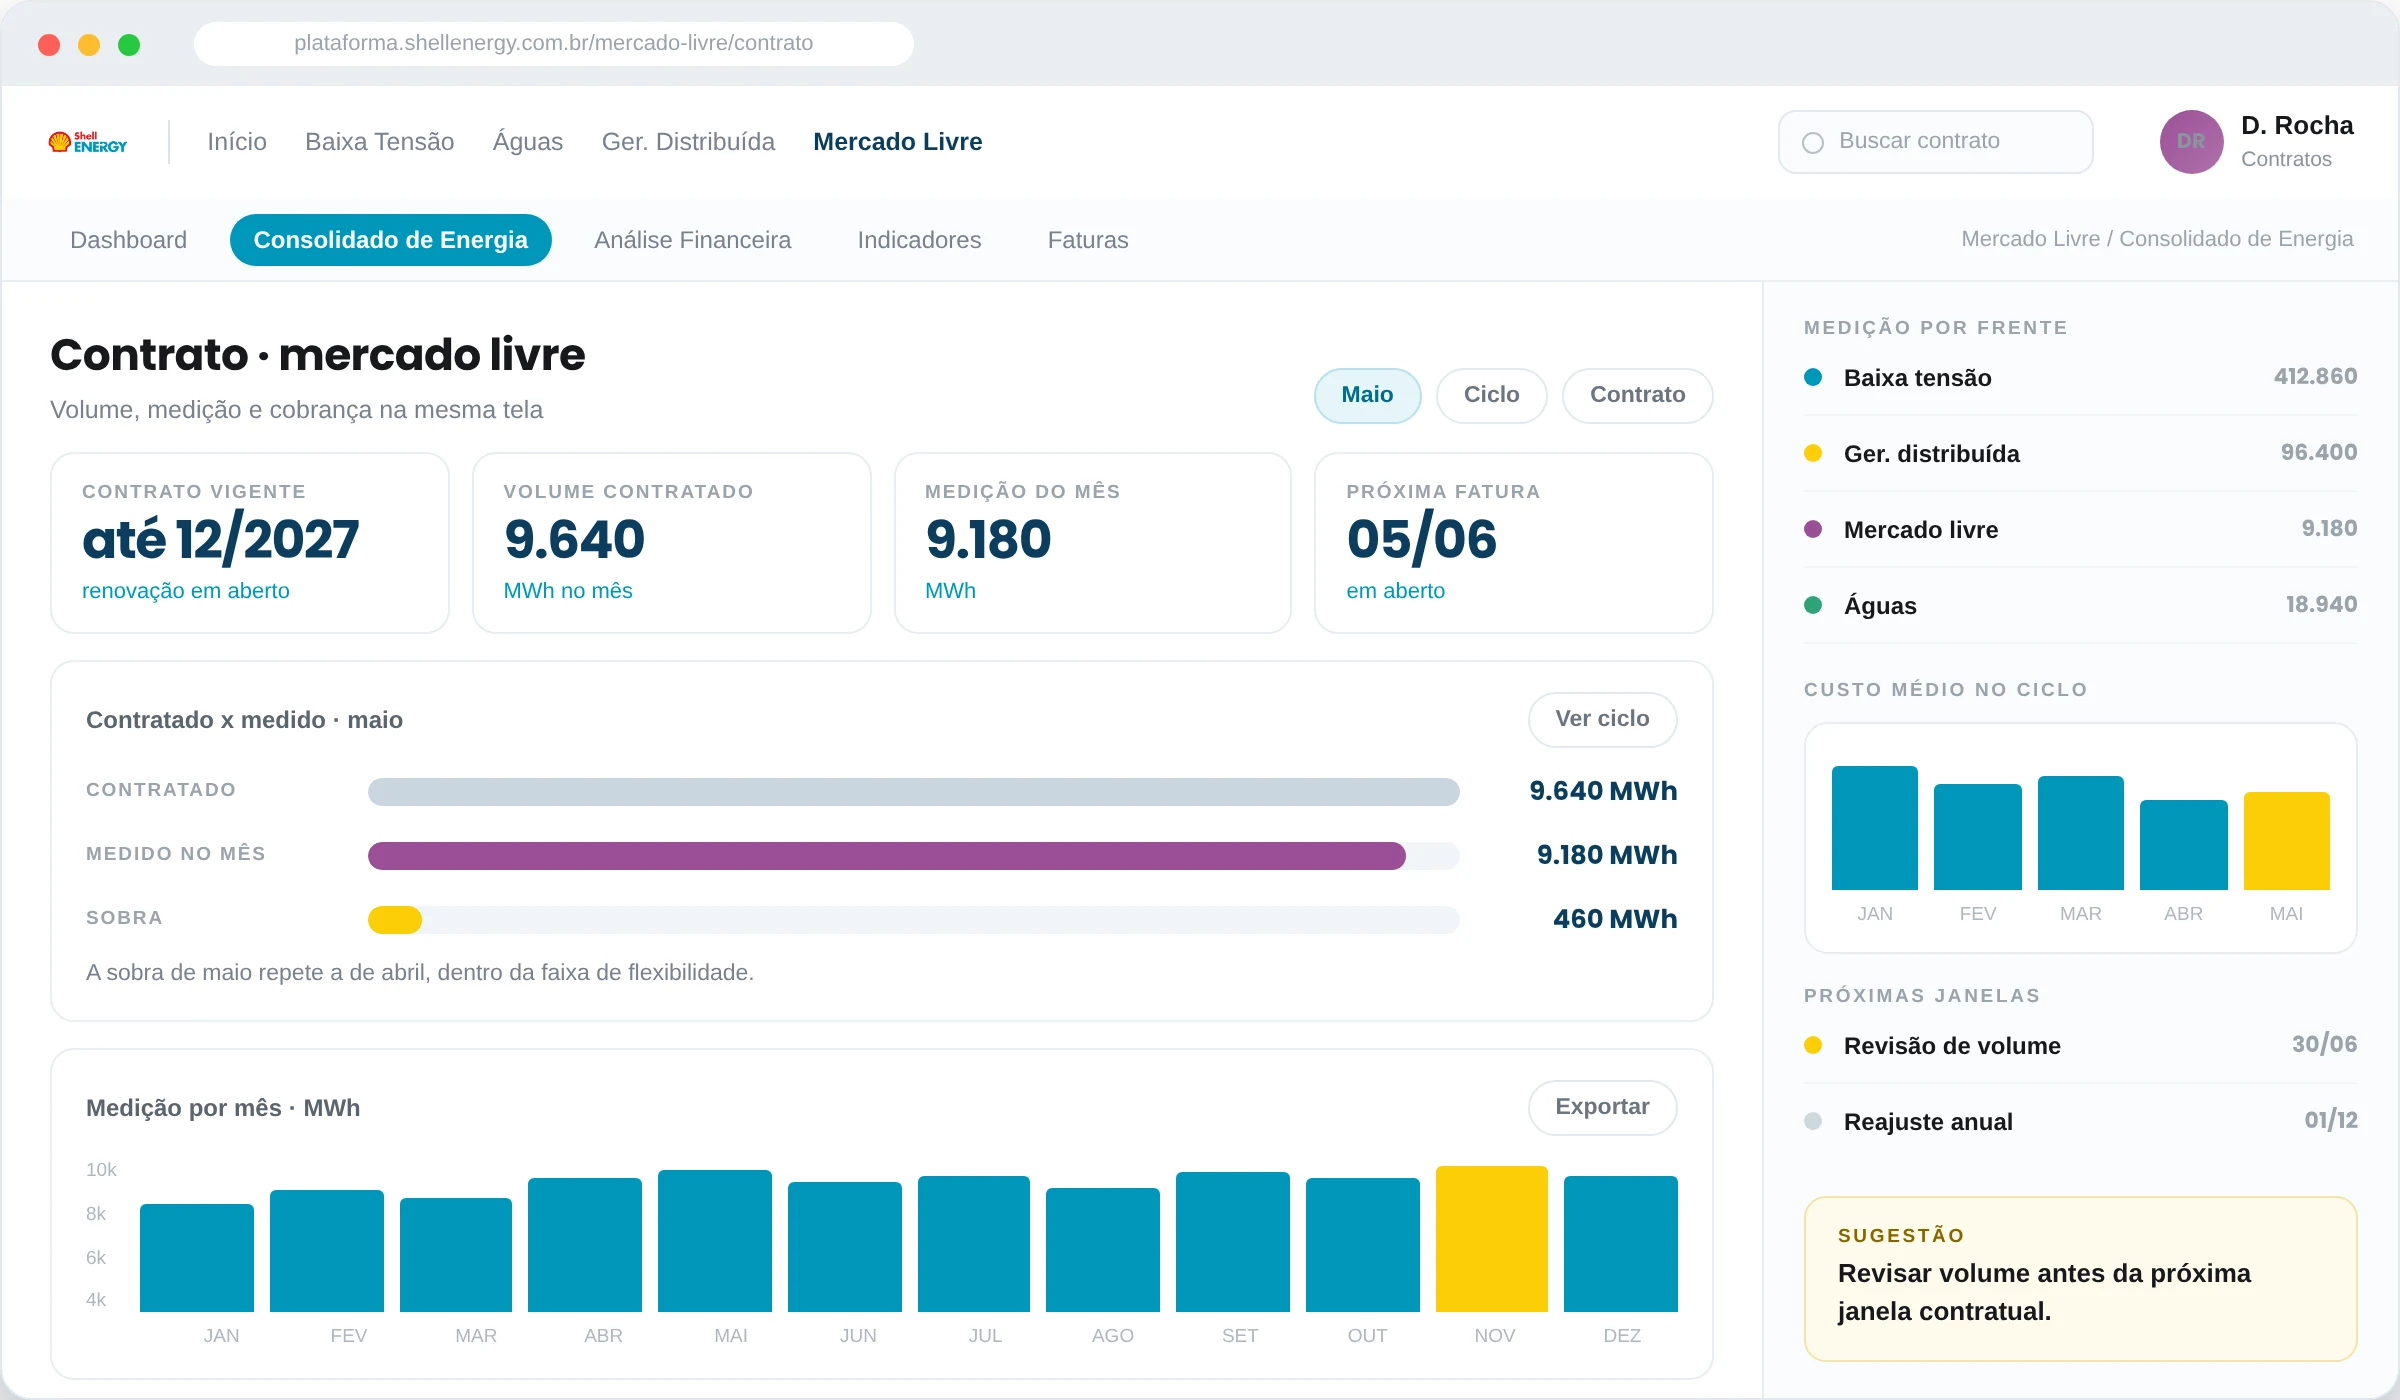
Task: Click the Buscar contrato search field
Action: coord(1935,142)
